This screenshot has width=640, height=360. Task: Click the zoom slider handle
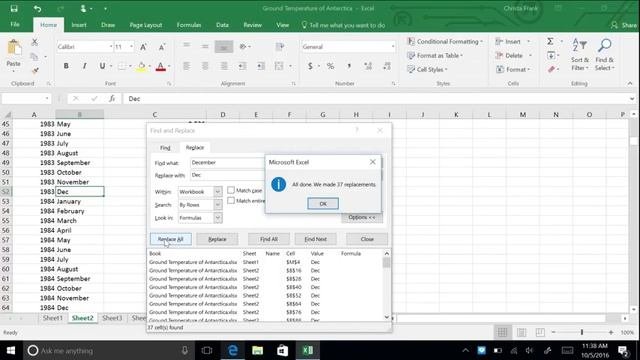point(582,332)
